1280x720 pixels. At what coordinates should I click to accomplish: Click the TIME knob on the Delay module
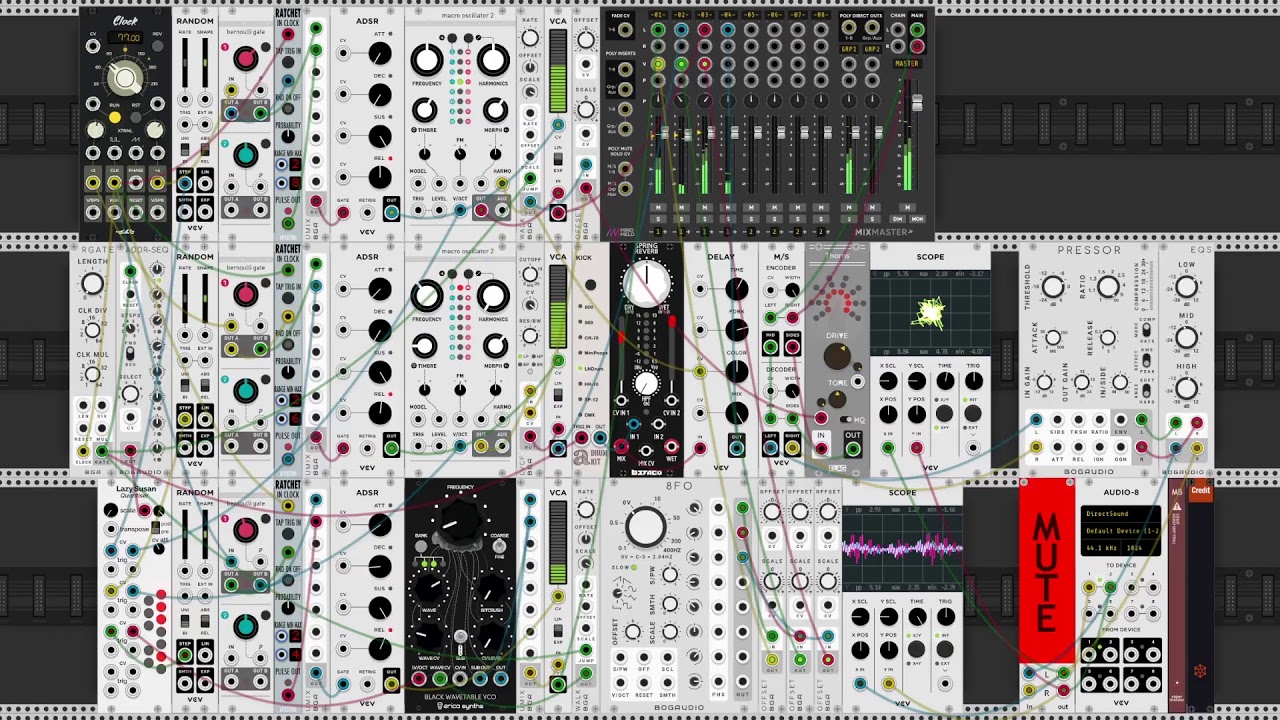point(737,290)
